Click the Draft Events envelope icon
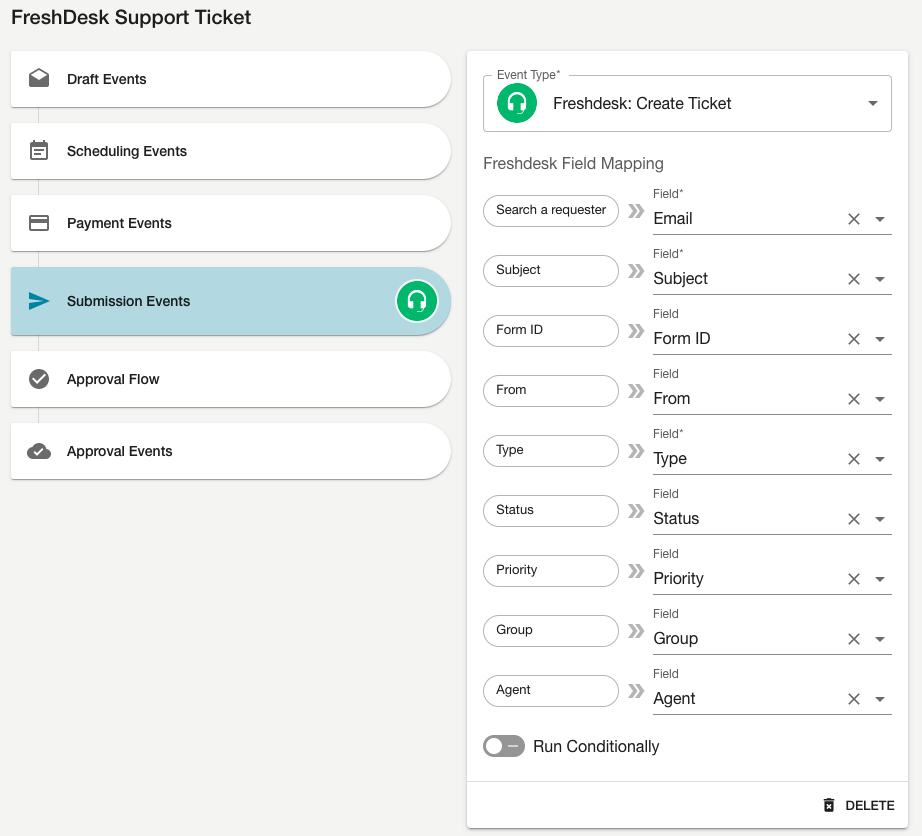The width and height of the screenshot is (922, 836). pyautogui.click(x=39, y=79)
